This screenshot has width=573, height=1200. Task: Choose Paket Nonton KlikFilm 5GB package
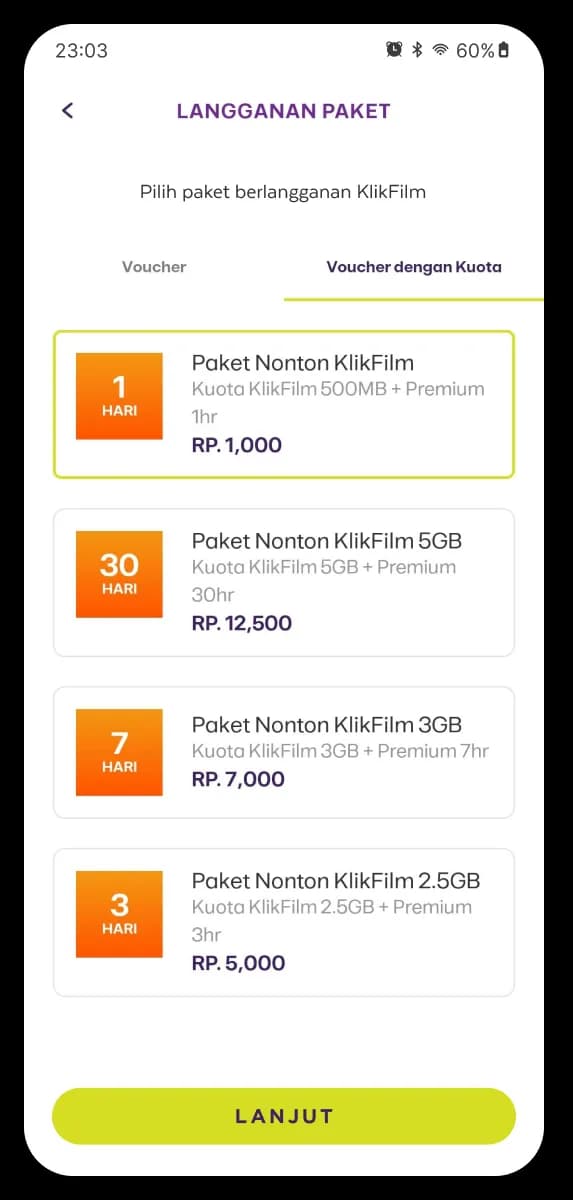pos(284,582)
